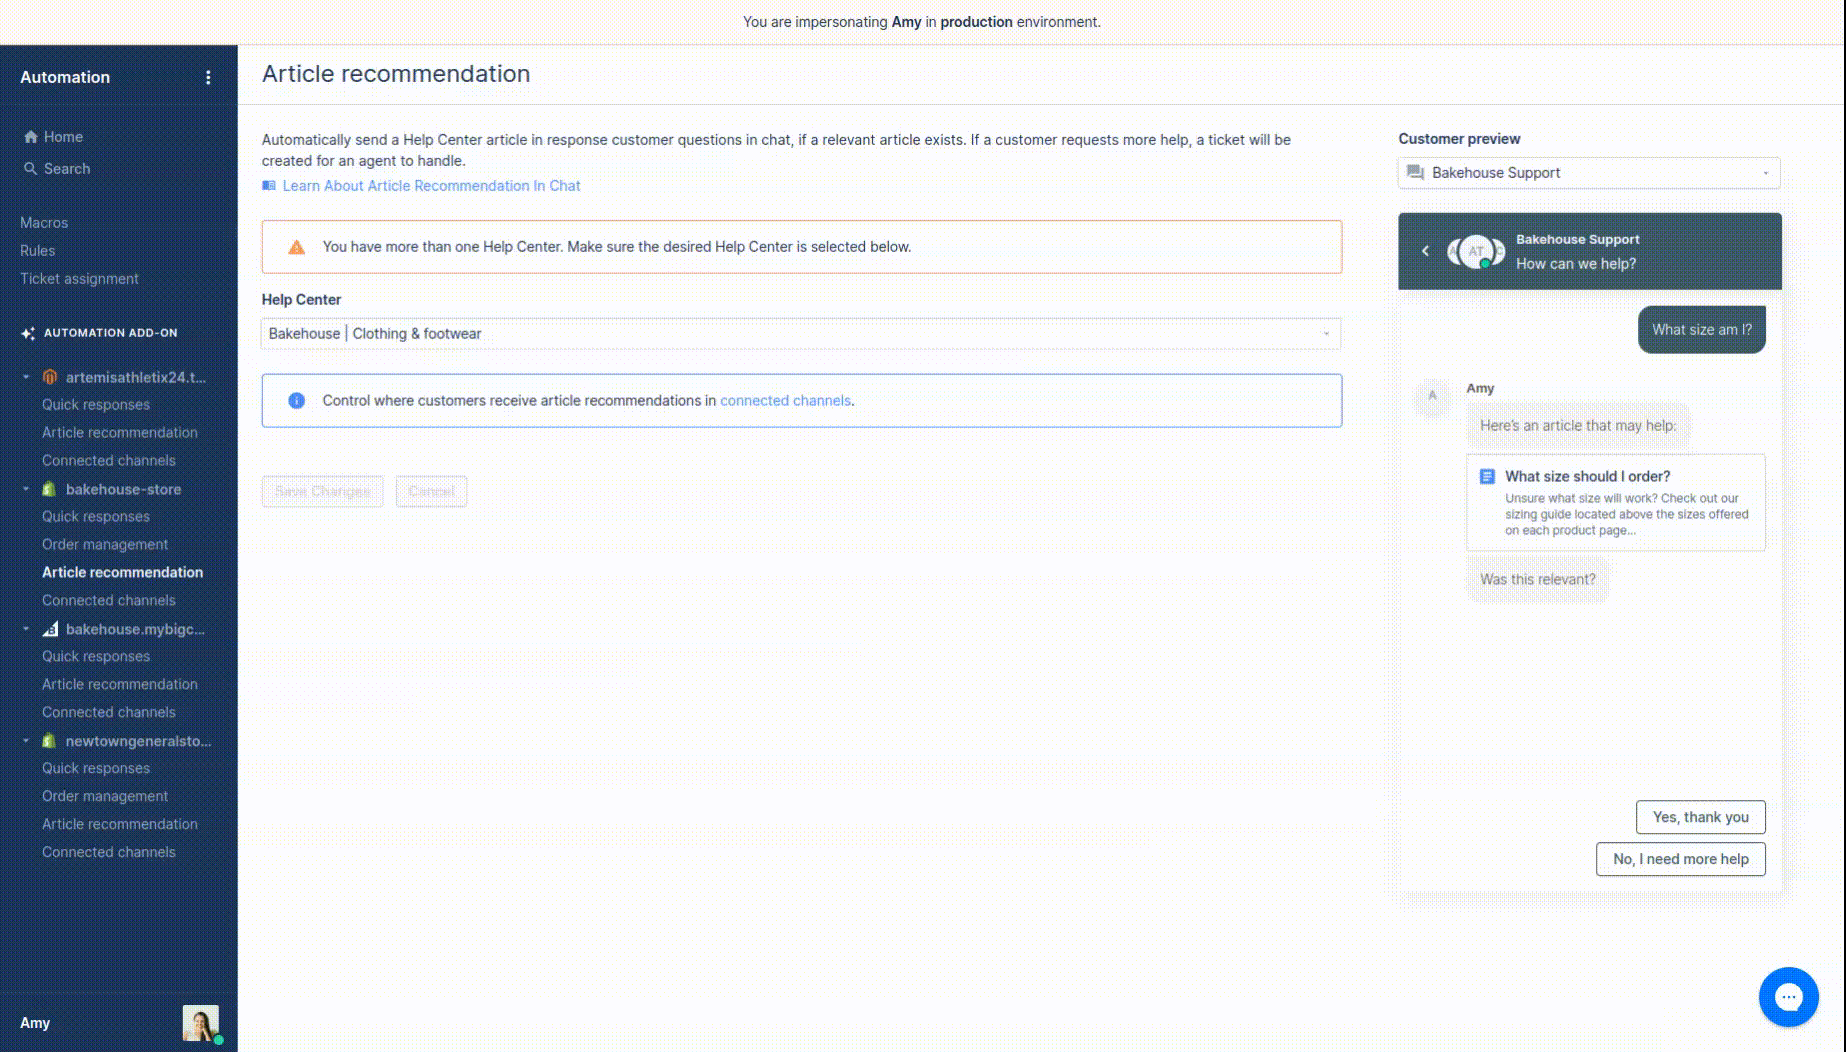Open Order management under bakehouse-store

105,545
